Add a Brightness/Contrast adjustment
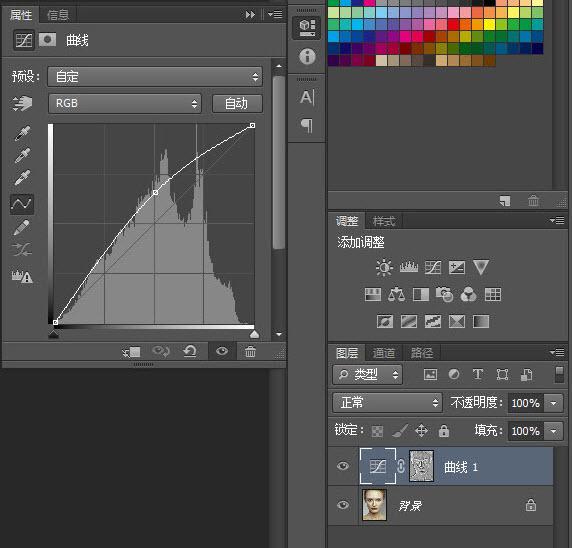This screenshot has width=572, height=548. [x=384, y=267]
